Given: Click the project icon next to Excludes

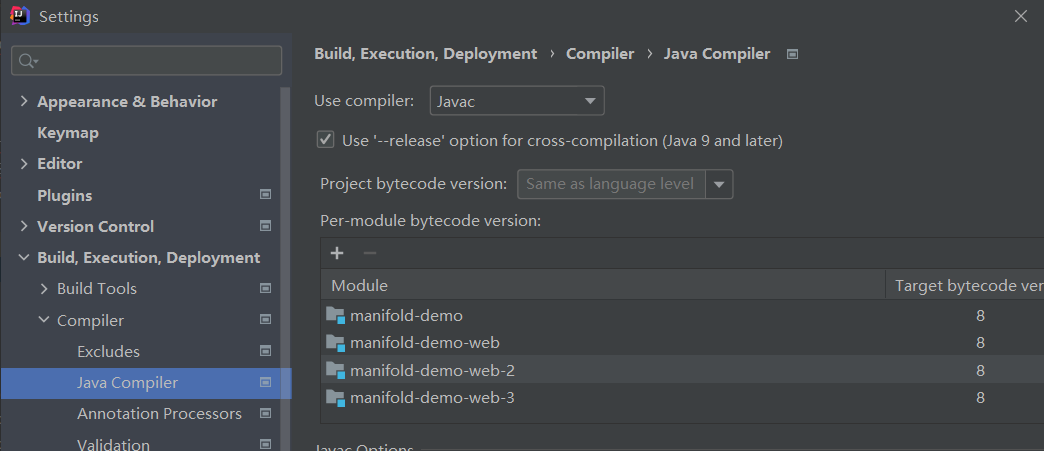Looking at the screenshot, I should 266,351.
